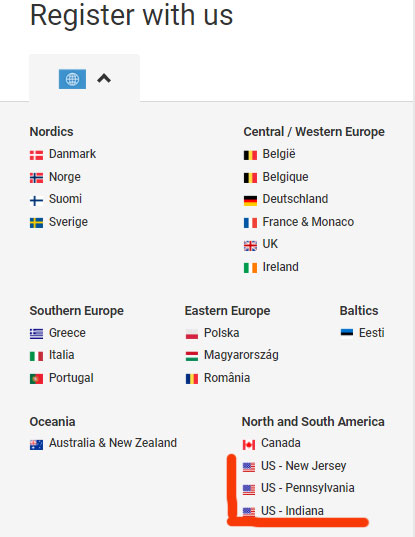The image size is (415, 537).
Task: Select Australia & New Zealand
Action: [113, 443]
